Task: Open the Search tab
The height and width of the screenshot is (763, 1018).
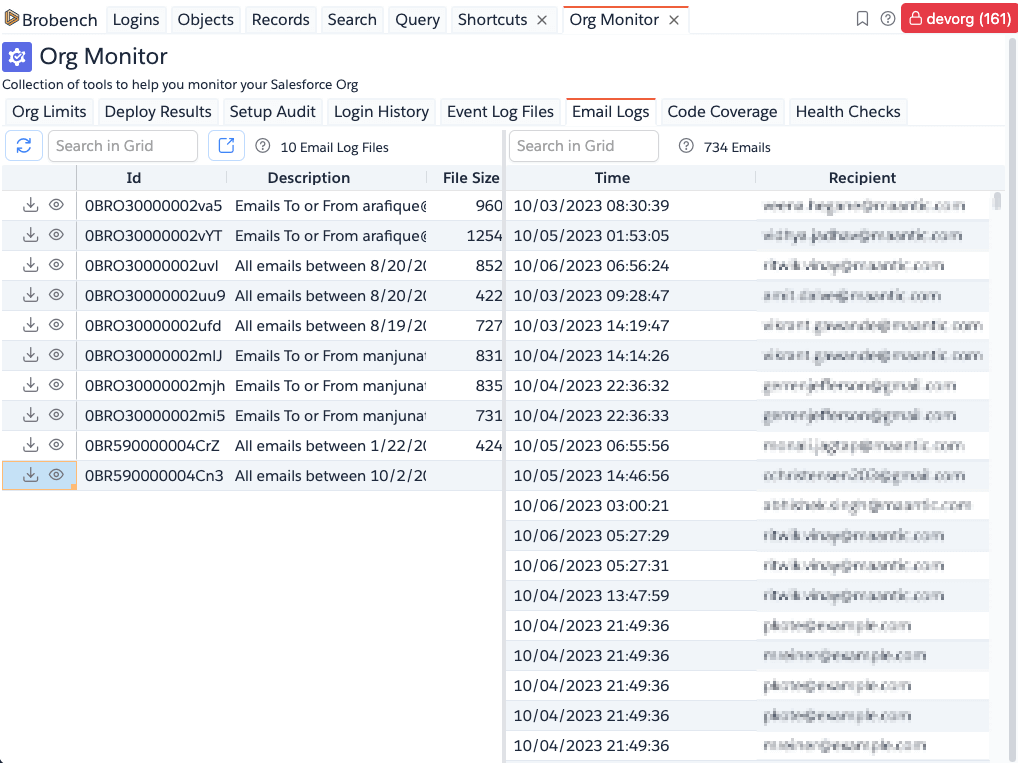Action: coord(352,19)
